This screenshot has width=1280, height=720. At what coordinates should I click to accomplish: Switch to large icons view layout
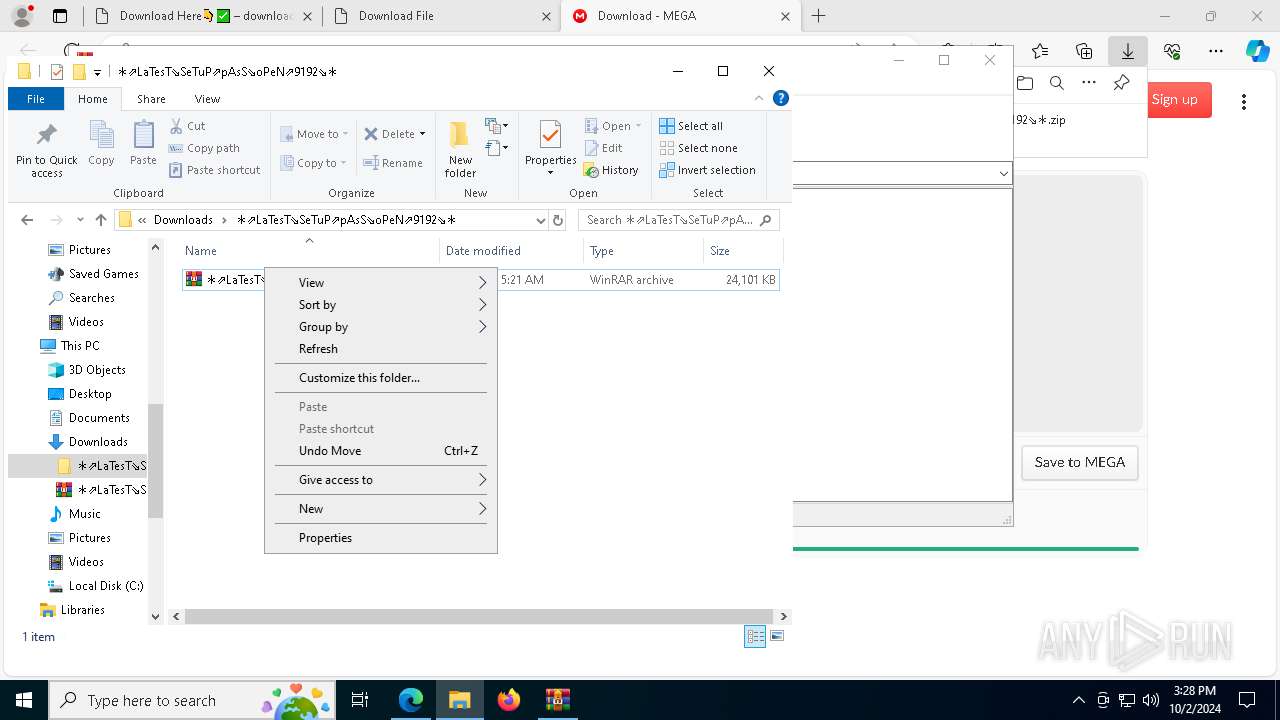[777, 636]
